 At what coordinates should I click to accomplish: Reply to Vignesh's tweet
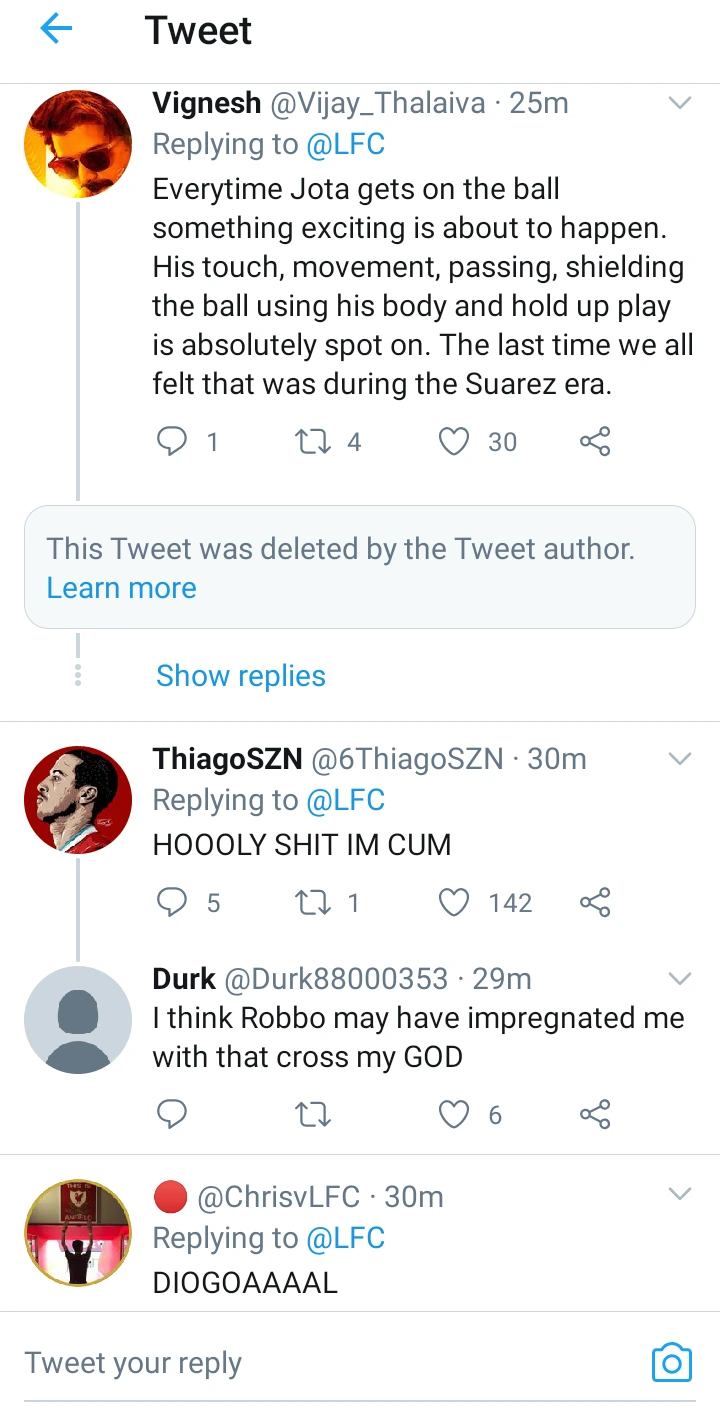click(173, 441)
